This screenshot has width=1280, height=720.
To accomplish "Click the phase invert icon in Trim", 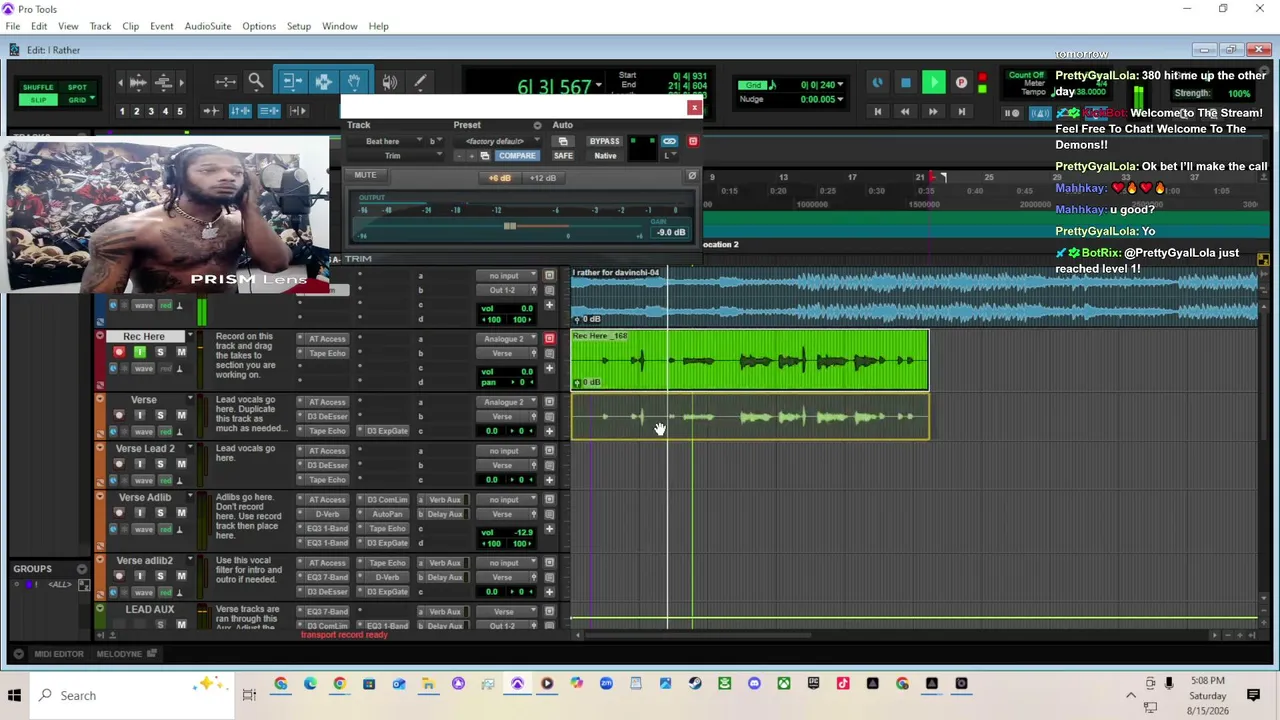I will tap(691, 176).
